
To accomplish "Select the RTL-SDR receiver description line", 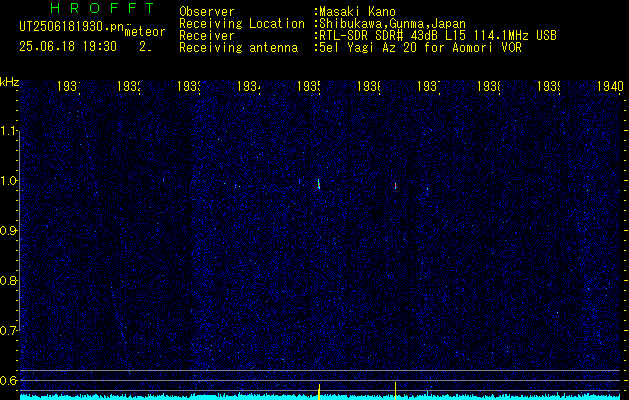I will pos(438,36).
